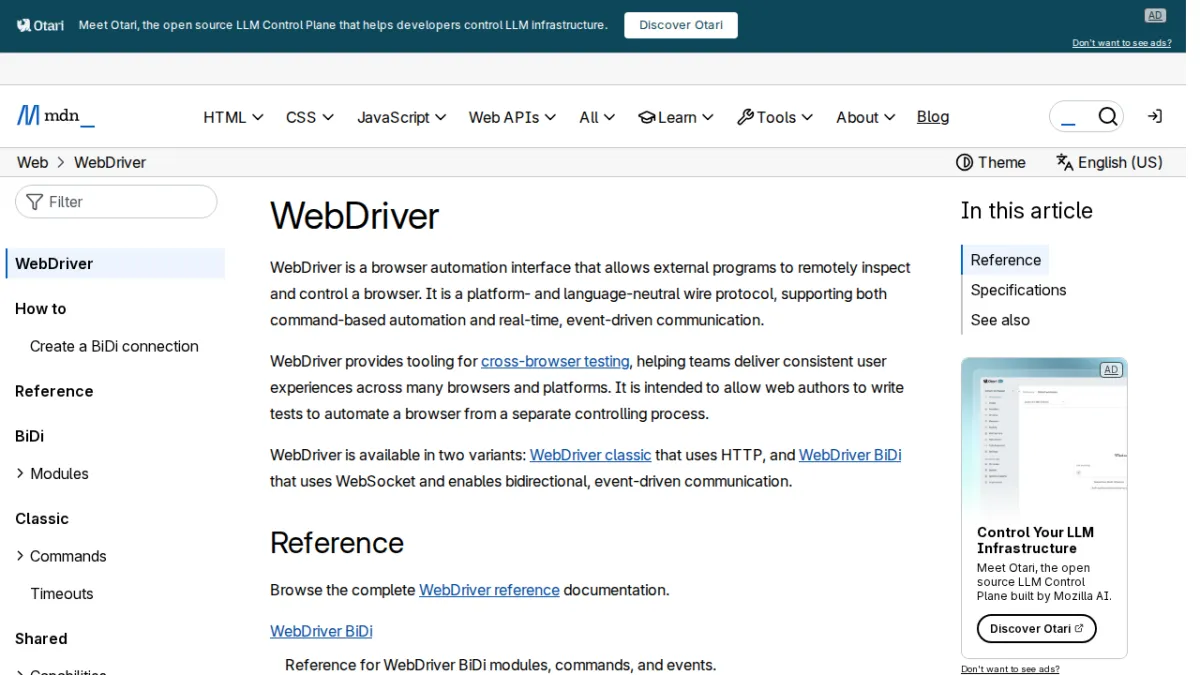Screen dimensions: 1200x675
Task: Open the Timeouts sidebar entry
Action: coord(62,593)
